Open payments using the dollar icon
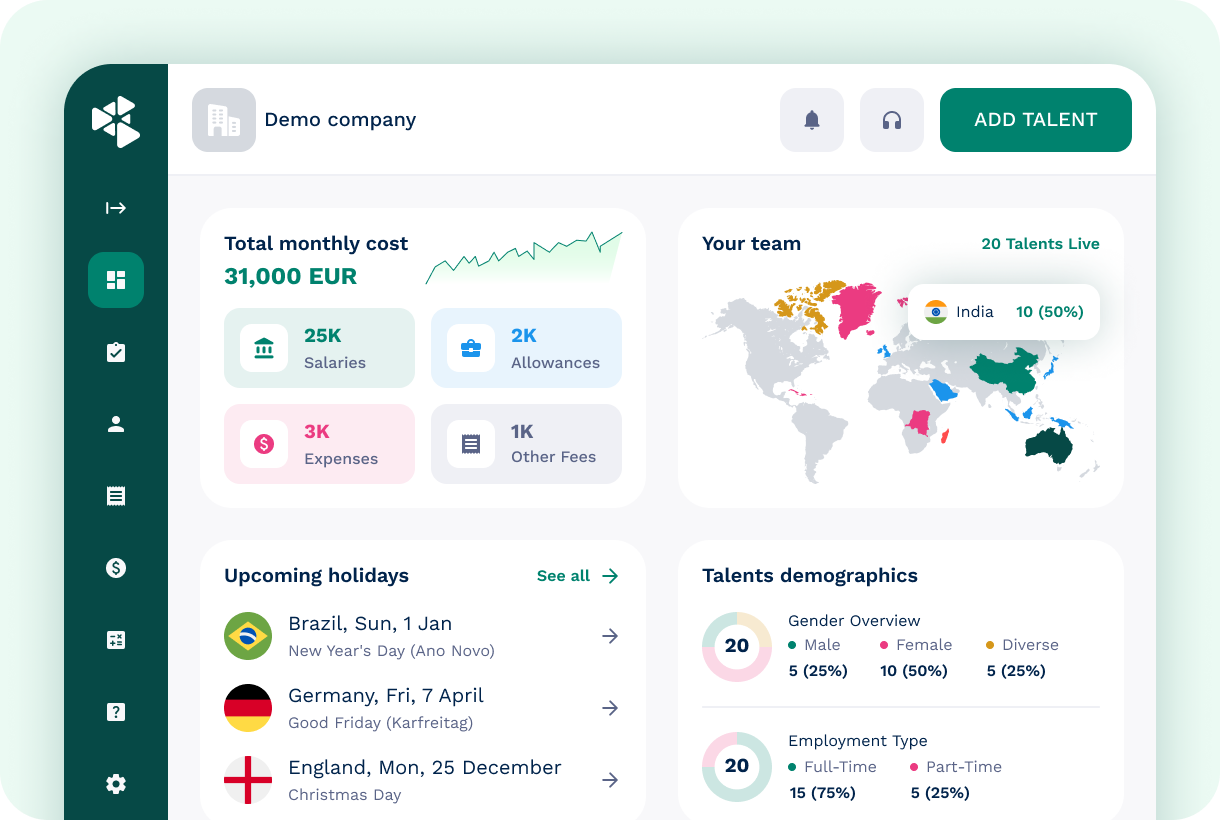This screenshot has height=820, width=1220. [x=116, y=568]
